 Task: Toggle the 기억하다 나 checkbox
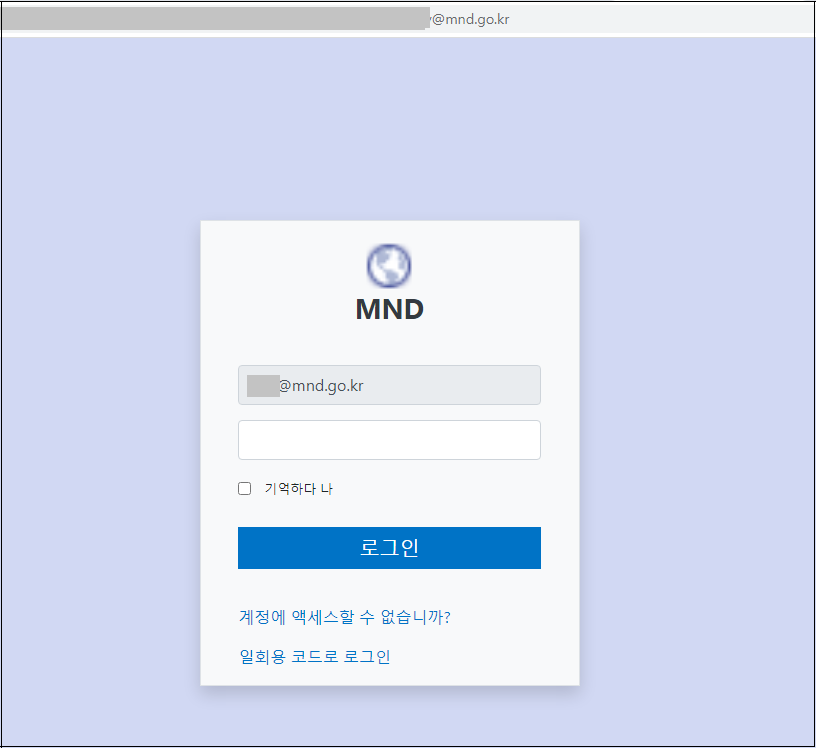click(245, 488)
